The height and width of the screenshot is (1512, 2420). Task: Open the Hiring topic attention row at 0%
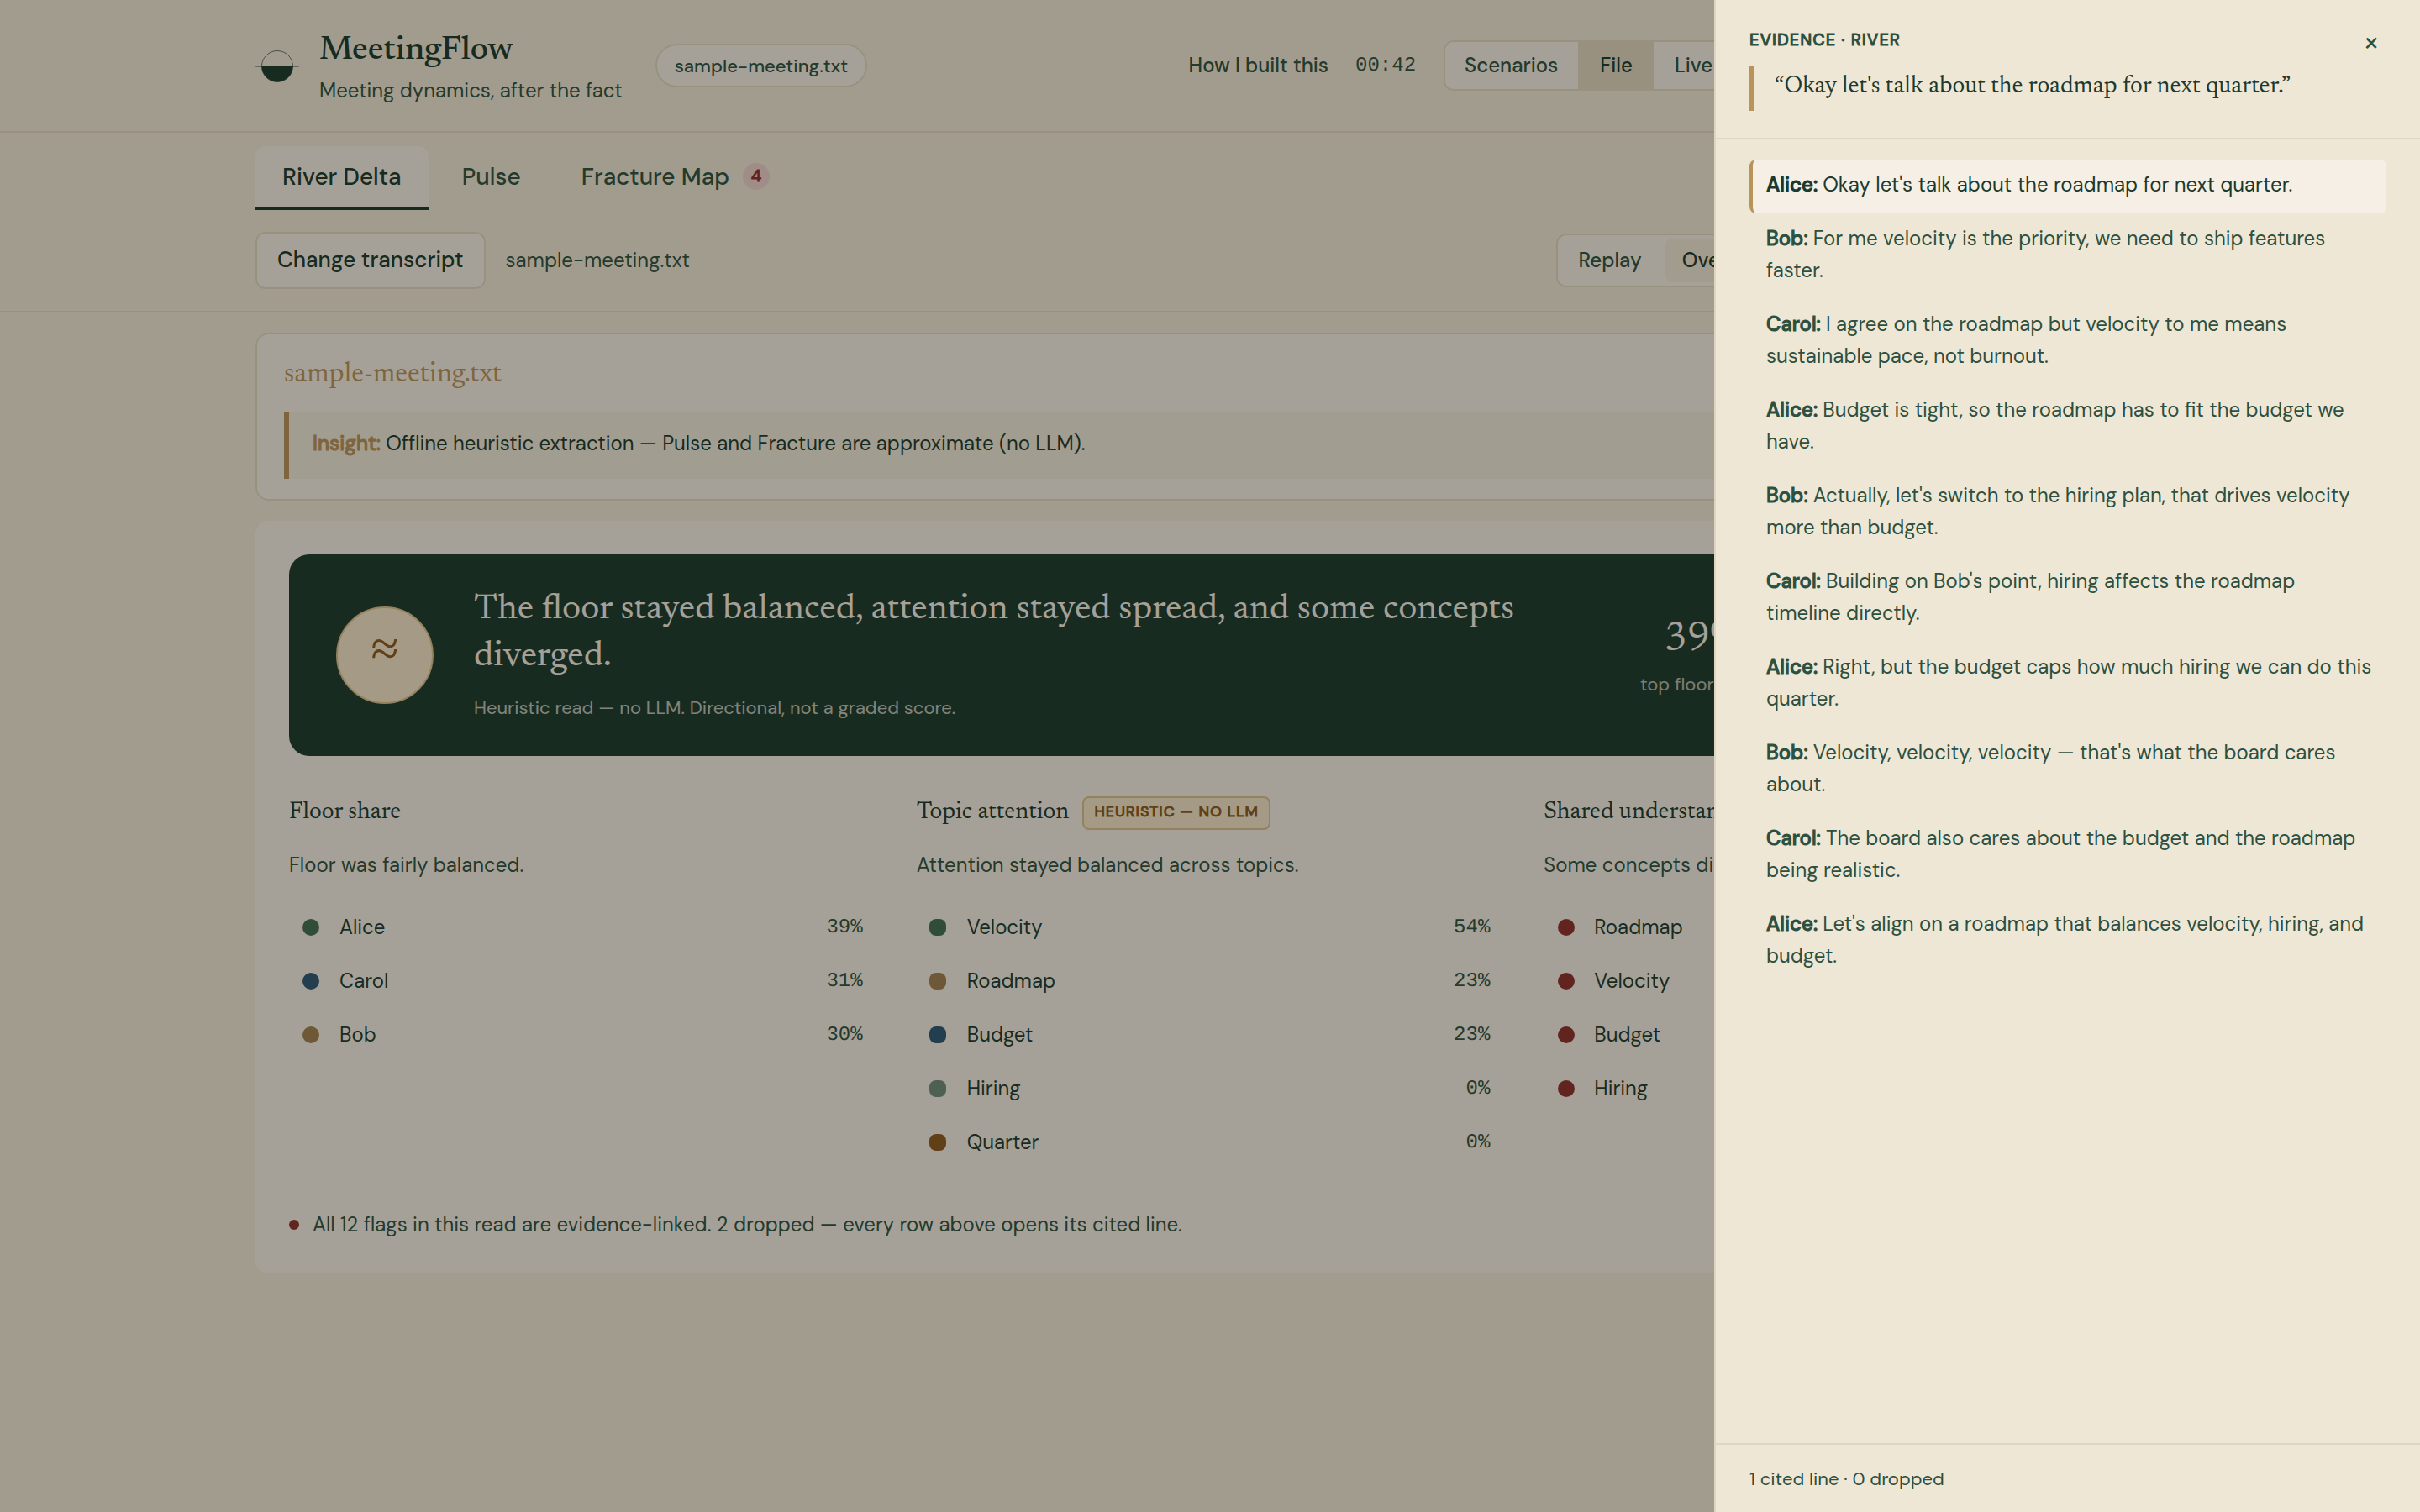(1209, 1088)
